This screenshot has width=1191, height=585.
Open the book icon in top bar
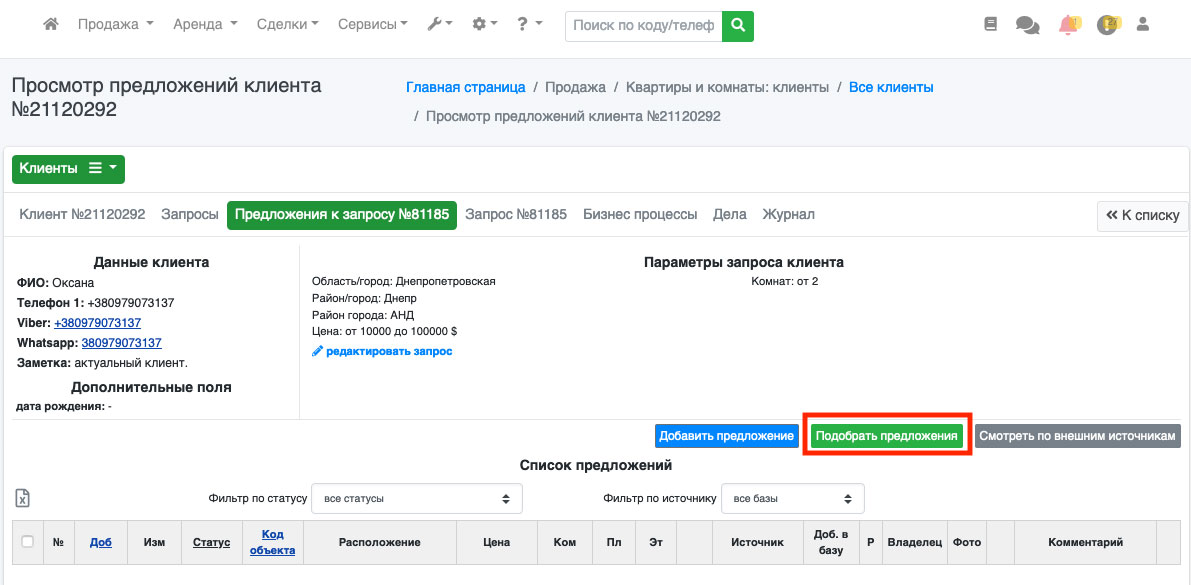click(x=991, y=25)
